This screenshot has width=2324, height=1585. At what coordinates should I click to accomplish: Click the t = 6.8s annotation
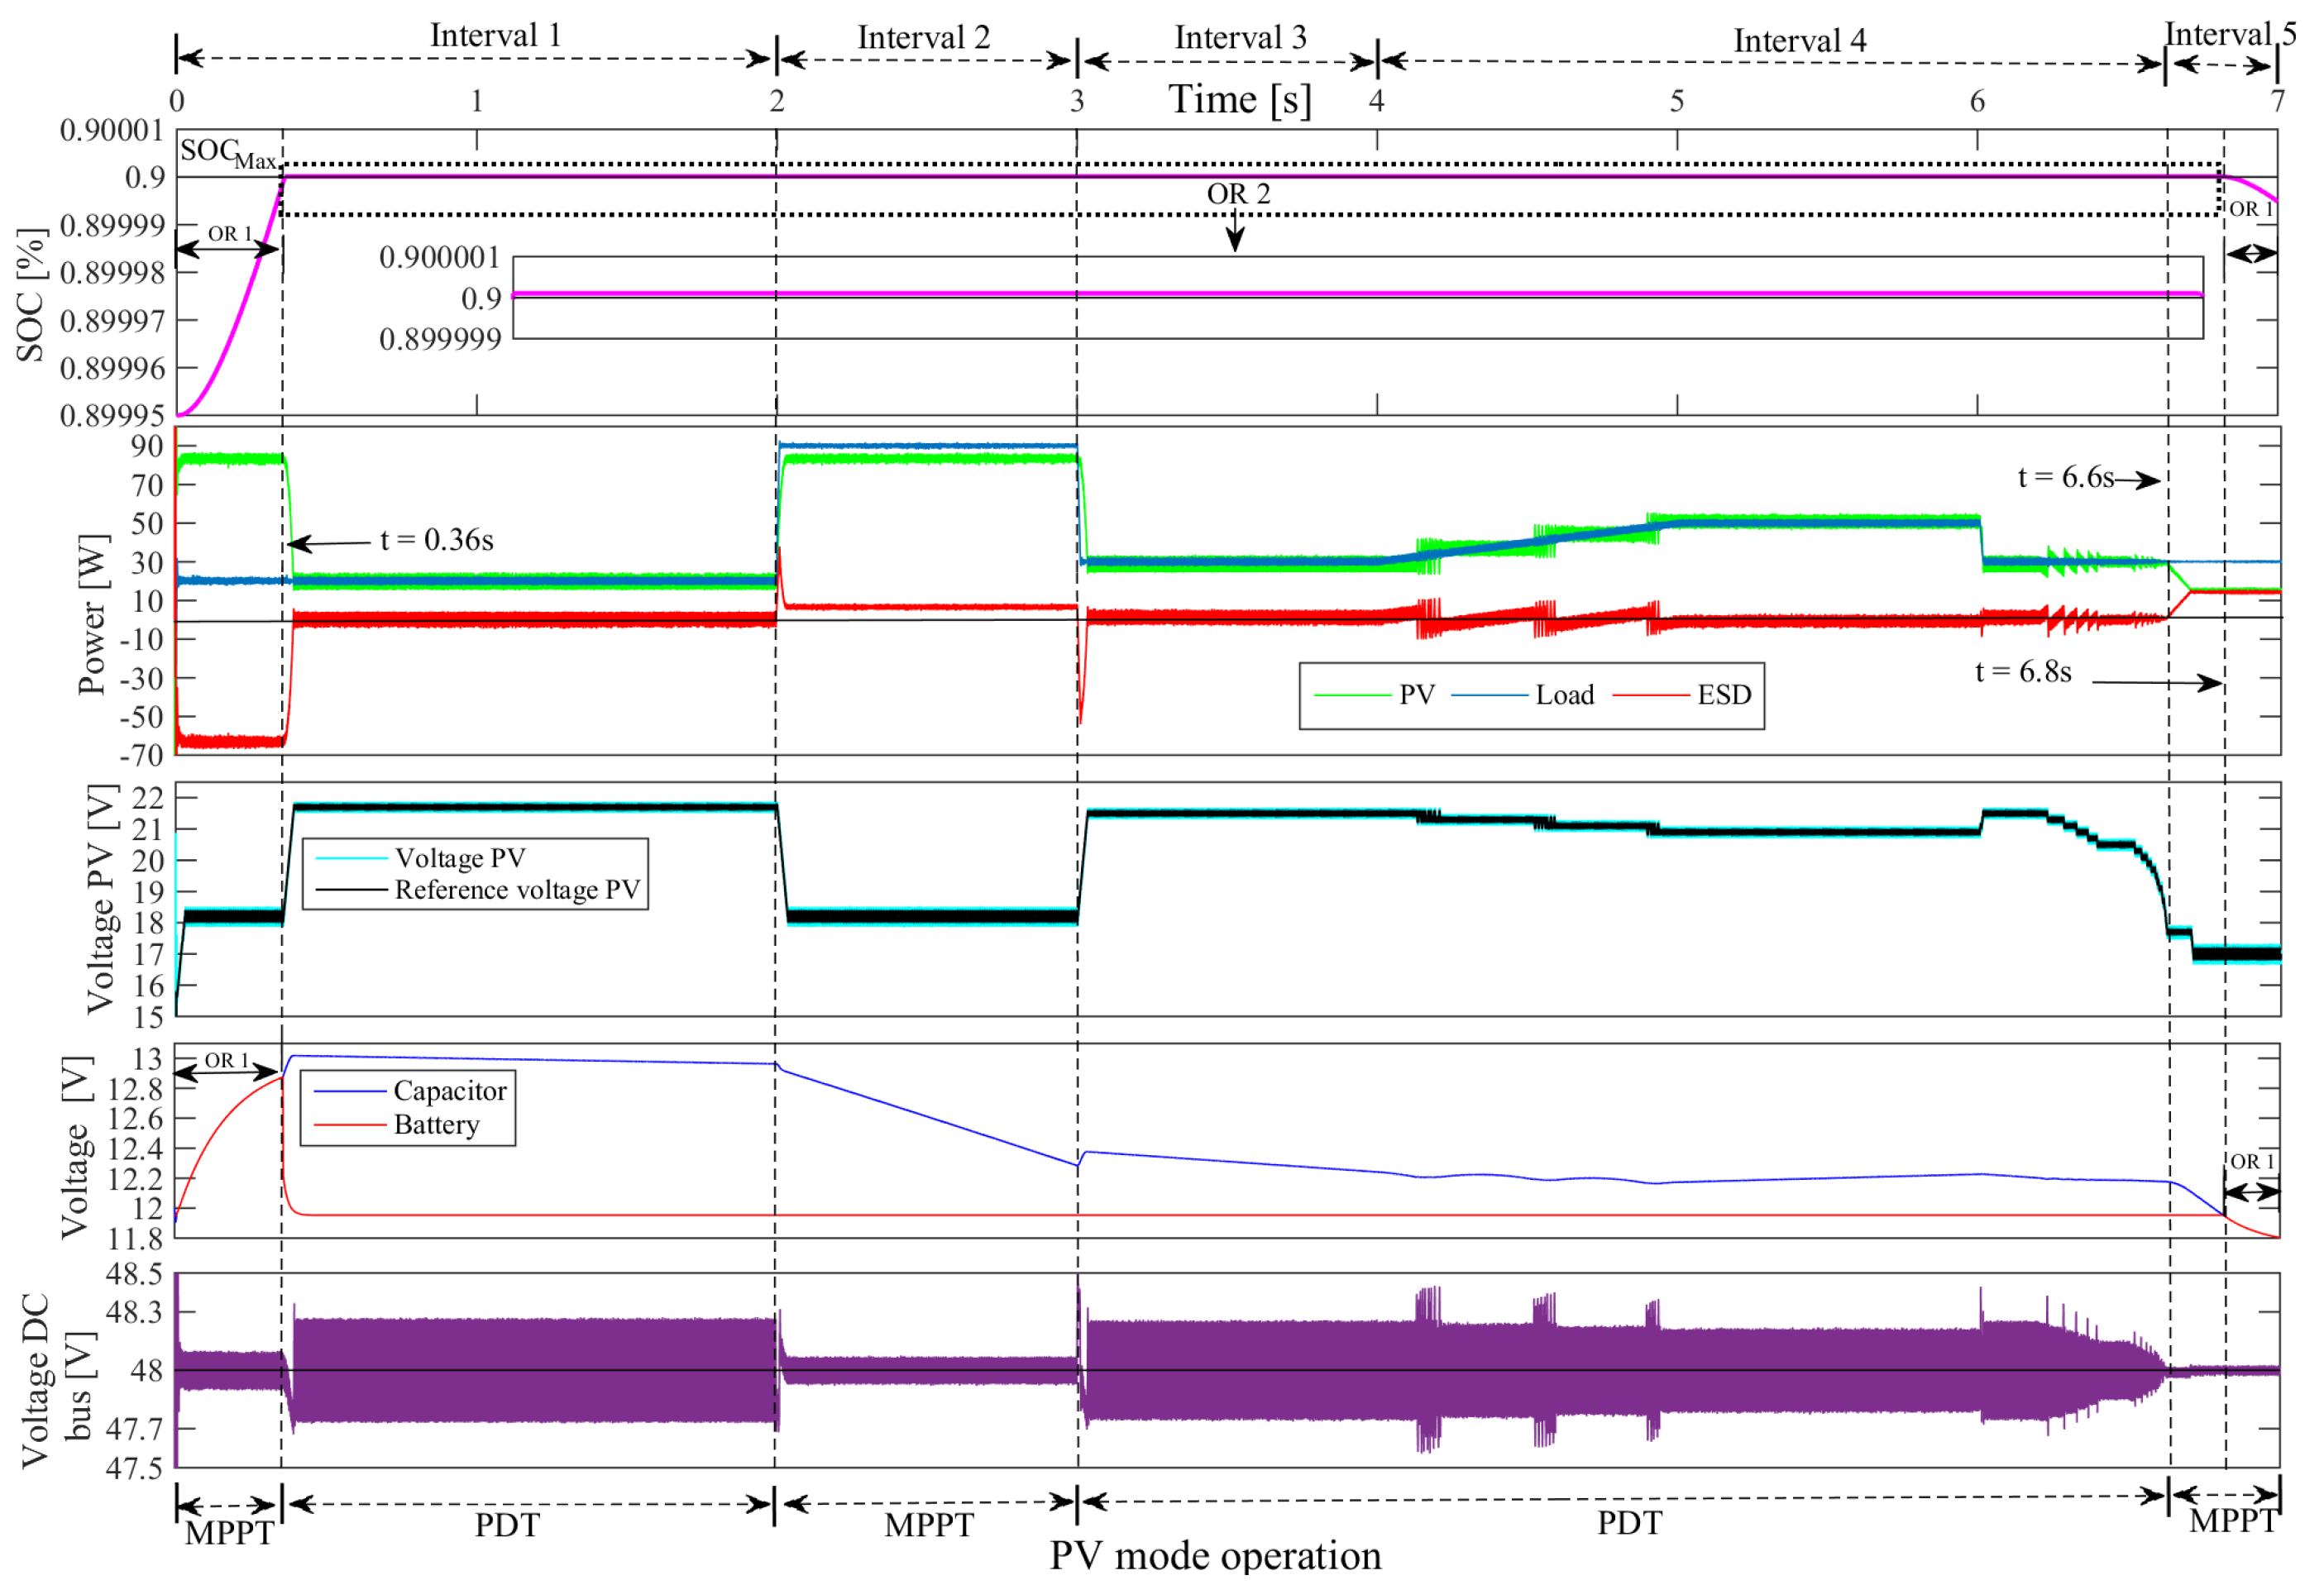[2023, 672]
